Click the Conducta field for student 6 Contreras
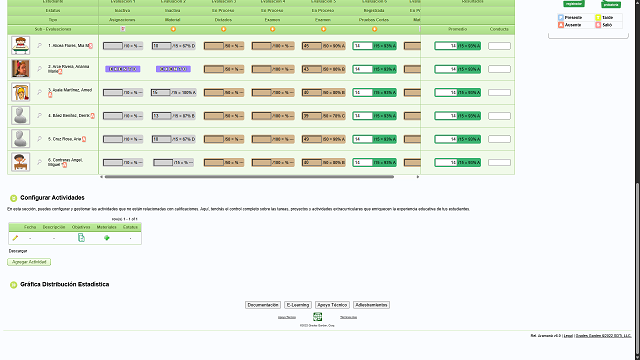640x360 pixels. coord(499,162)
